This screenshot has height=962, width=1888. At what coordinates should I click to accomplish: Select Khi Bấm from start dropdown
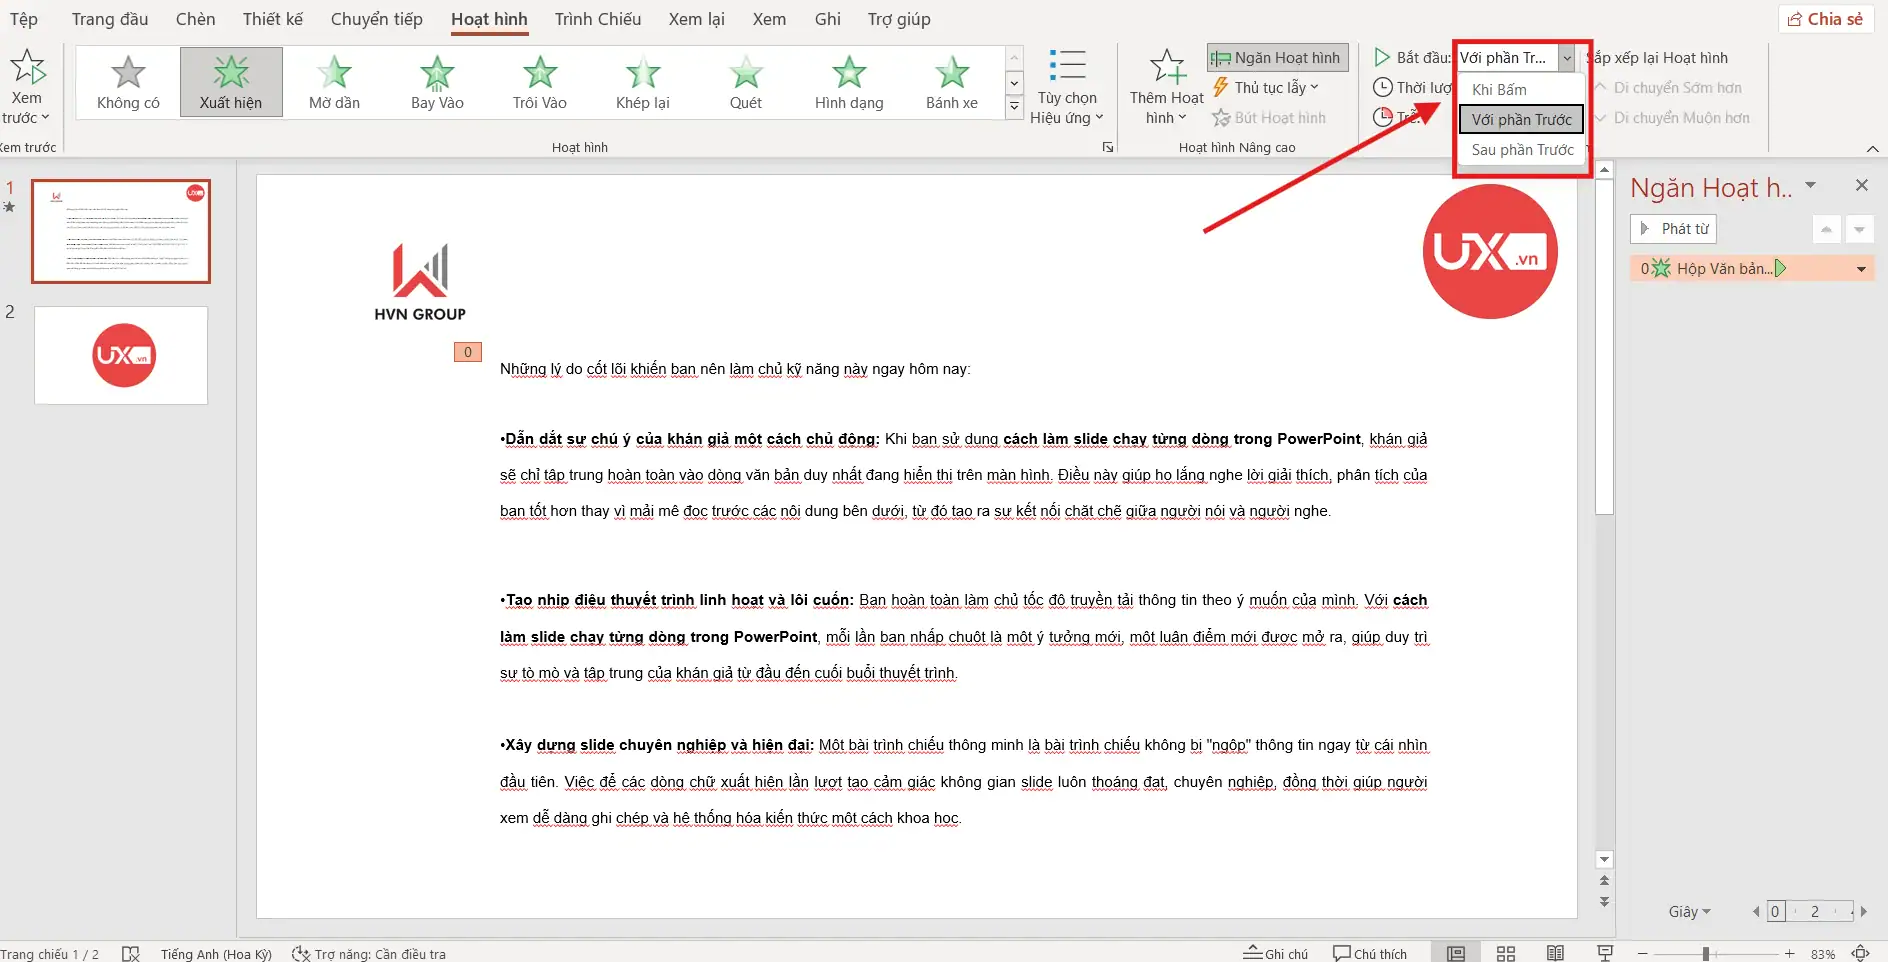(1499, 90)
